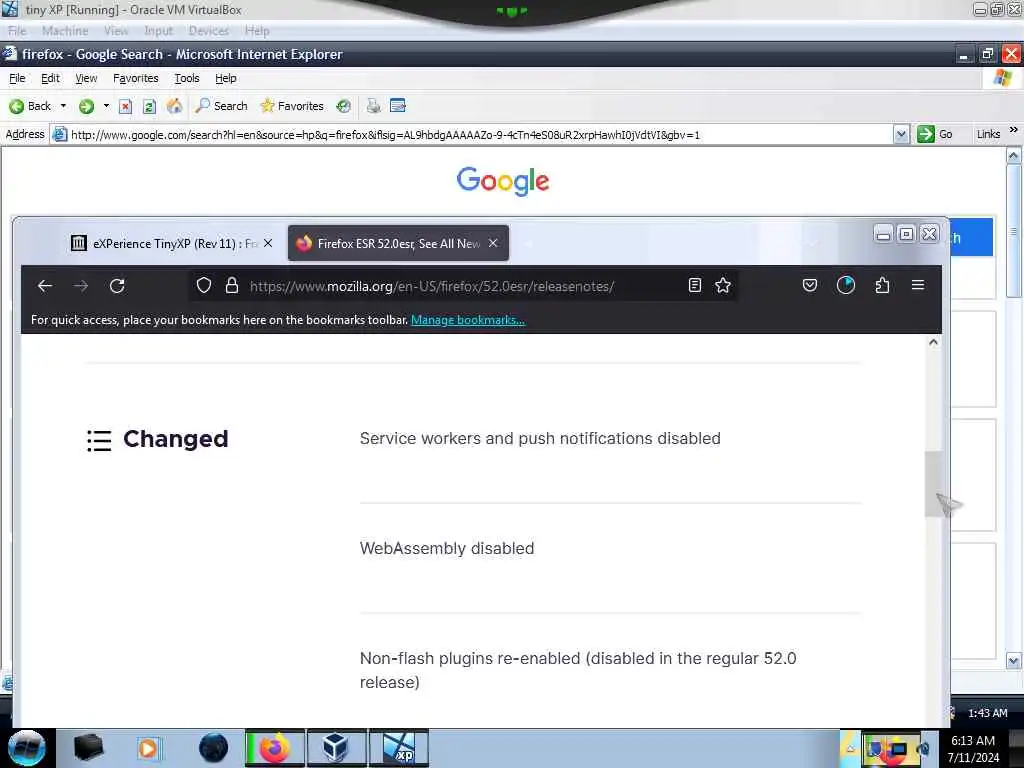Click the Edit icon in IE toolbar
This screenshot has height=768, width=1024.
398,106
